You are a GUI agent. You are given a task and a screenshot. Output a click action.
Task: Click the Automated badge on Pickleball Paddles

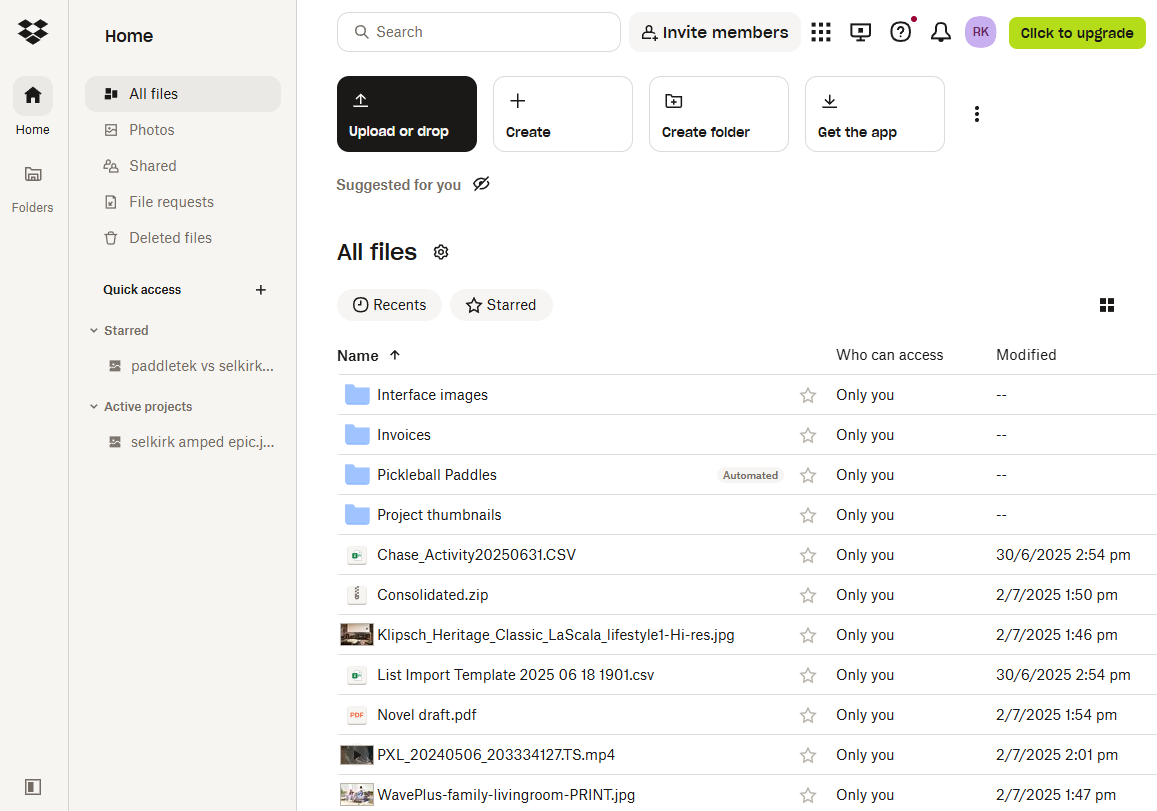point(750,475)
